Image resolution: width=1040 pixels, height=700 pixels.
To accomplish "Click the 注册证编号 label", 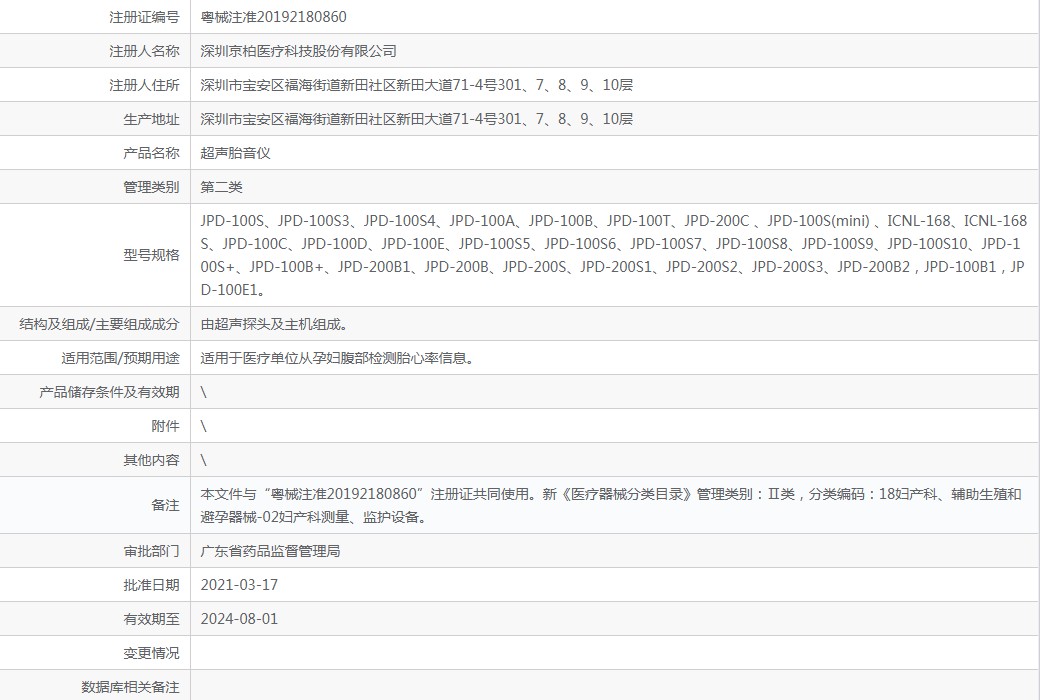I will pos(144,17).
